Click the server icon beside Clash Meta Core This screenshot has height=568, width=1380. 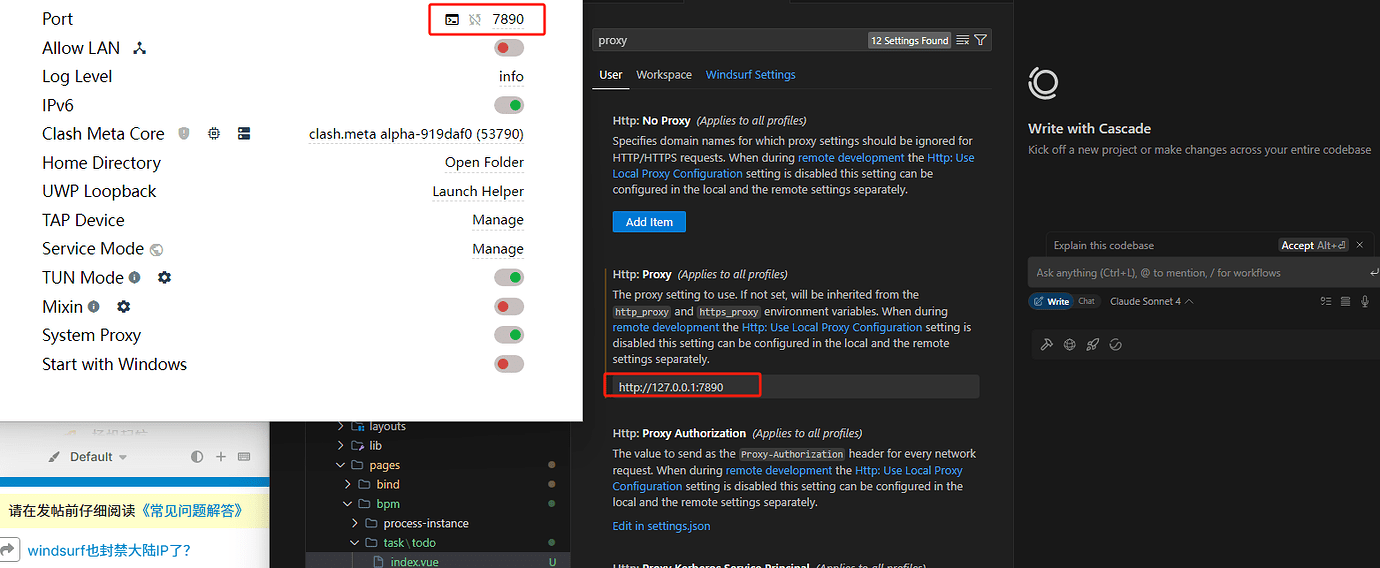244,133
